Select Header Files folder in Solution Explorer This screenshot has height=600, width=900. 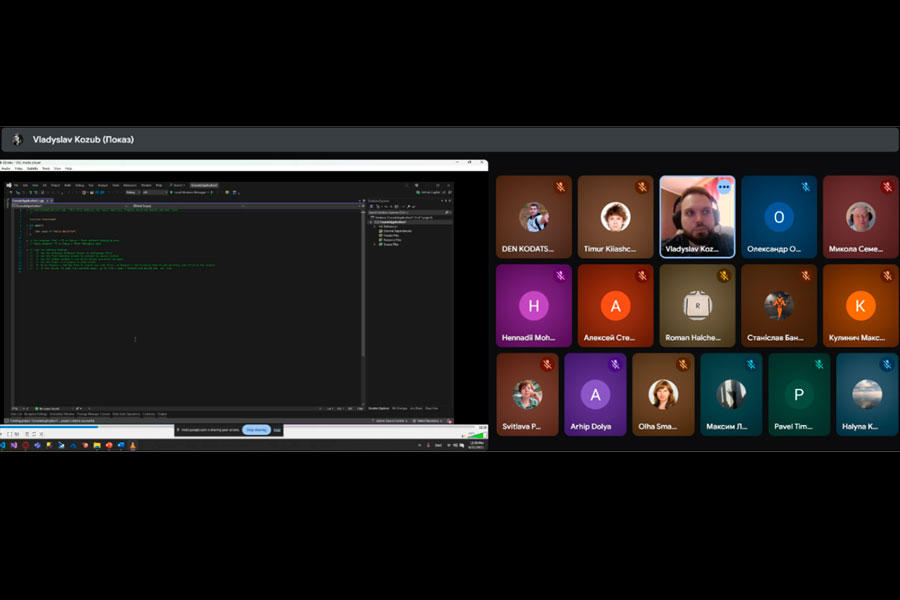(x=391, y=235)
